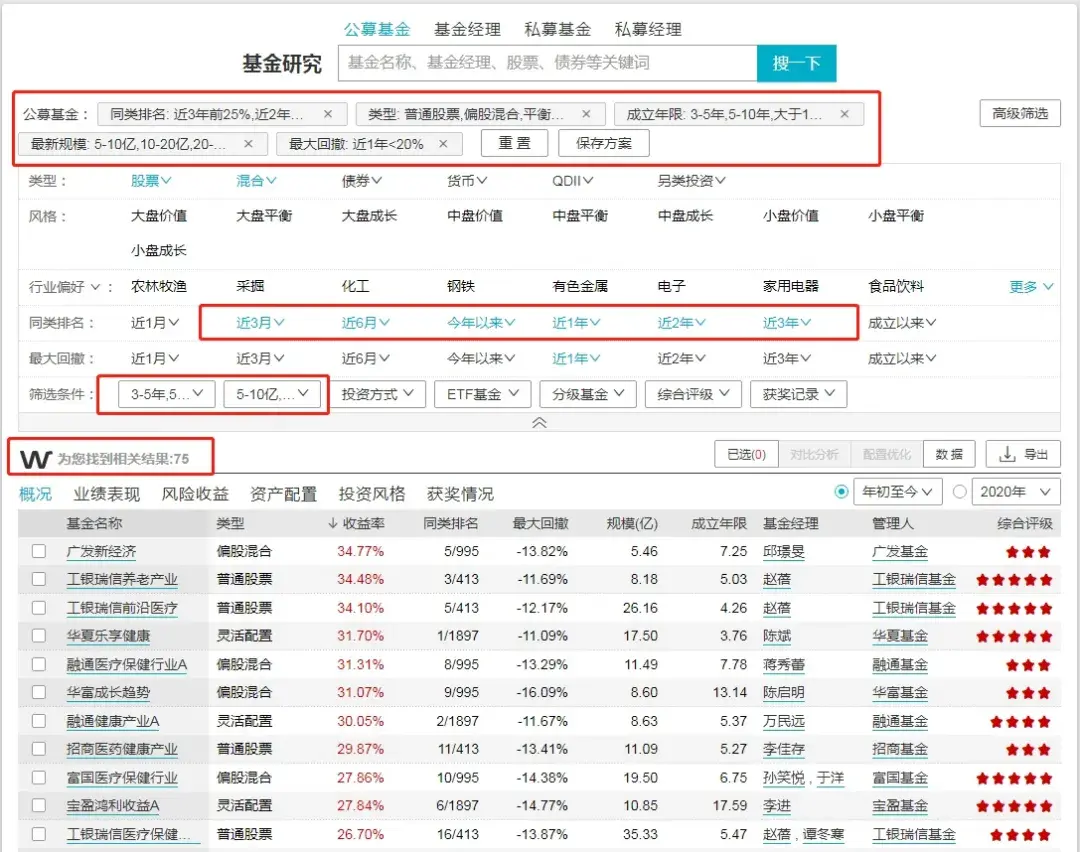1080x852 pixels.
Task: Open the 债券 type dropdown
Action: [x=362, y=180]
